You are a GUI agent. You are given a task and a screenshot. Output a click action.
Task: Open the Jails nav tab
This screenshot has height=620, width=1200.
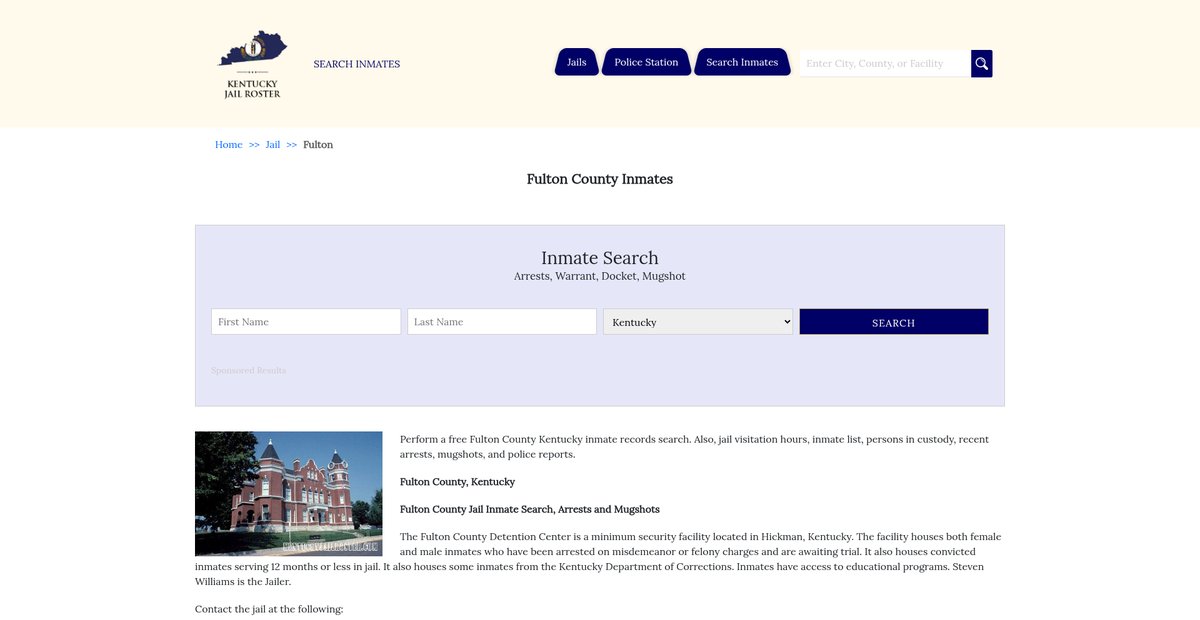[577, 62]
